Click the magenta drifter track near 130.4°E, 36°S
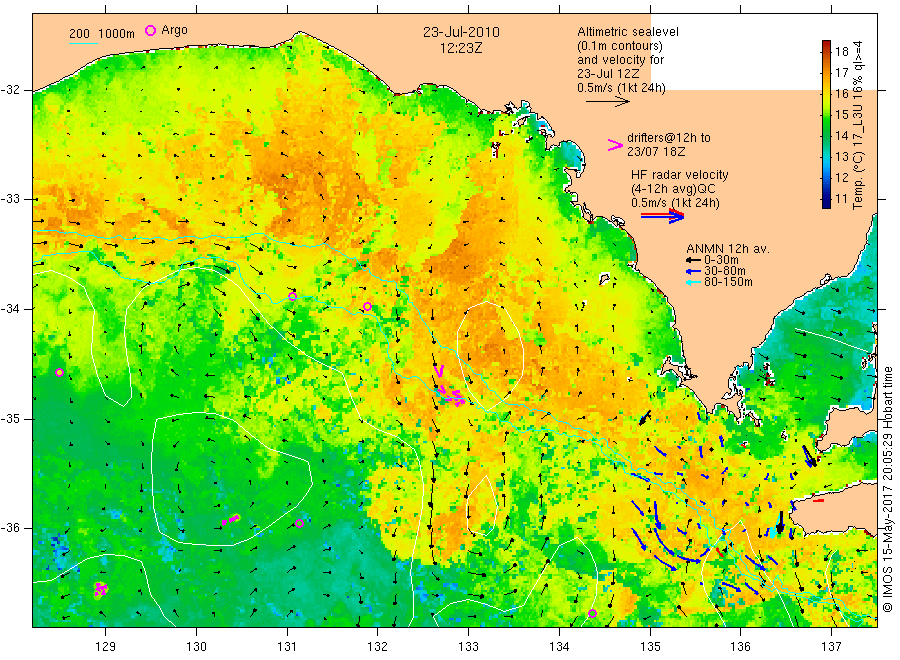This screenshot has width=900, height=660. click(x=230, y=520)
